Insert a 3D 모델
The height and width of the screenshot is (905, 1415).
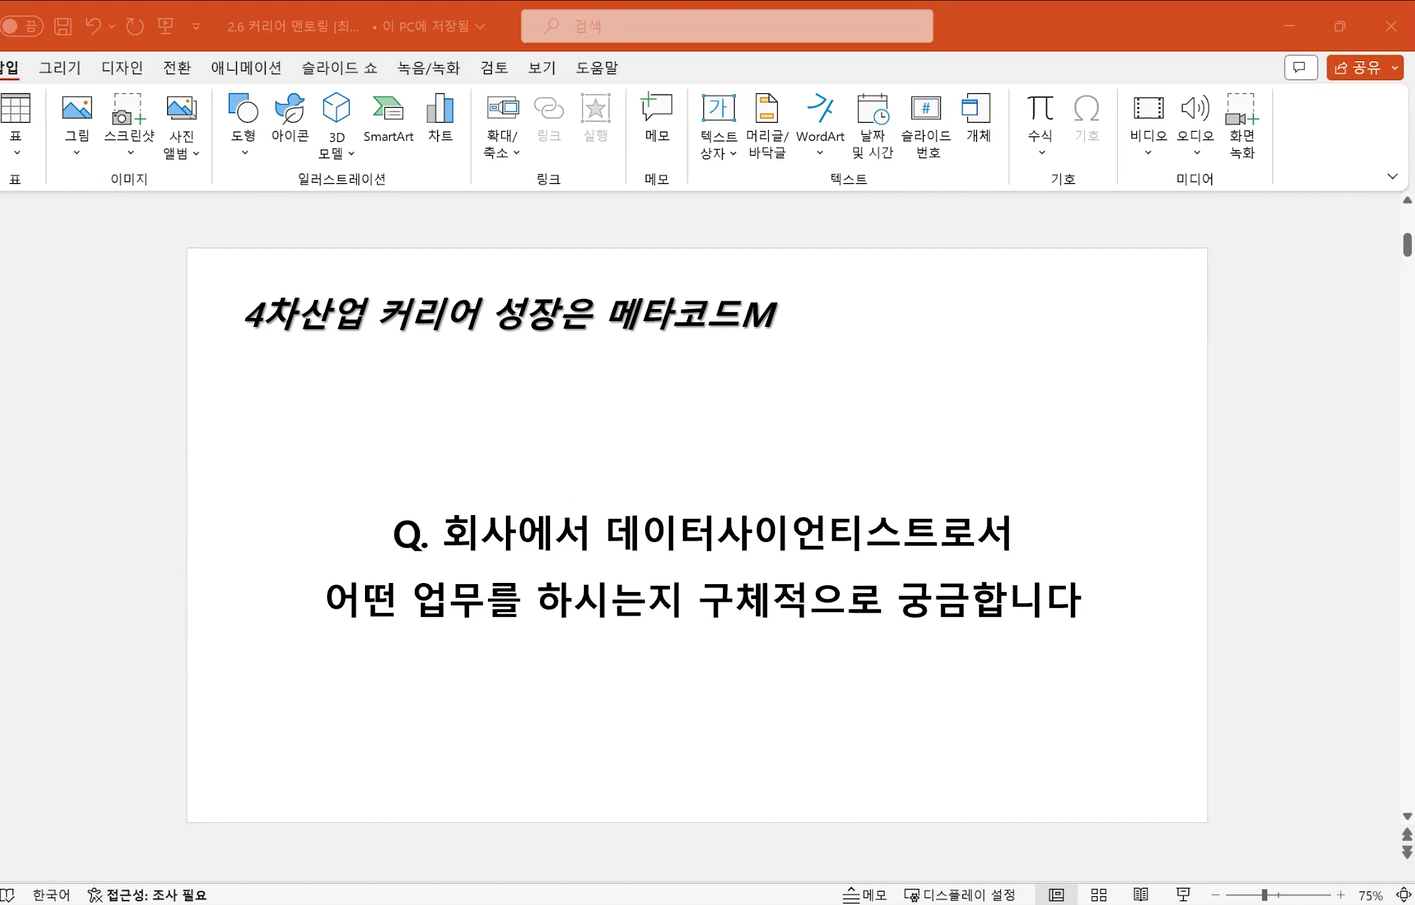click(x=337, y=125)
